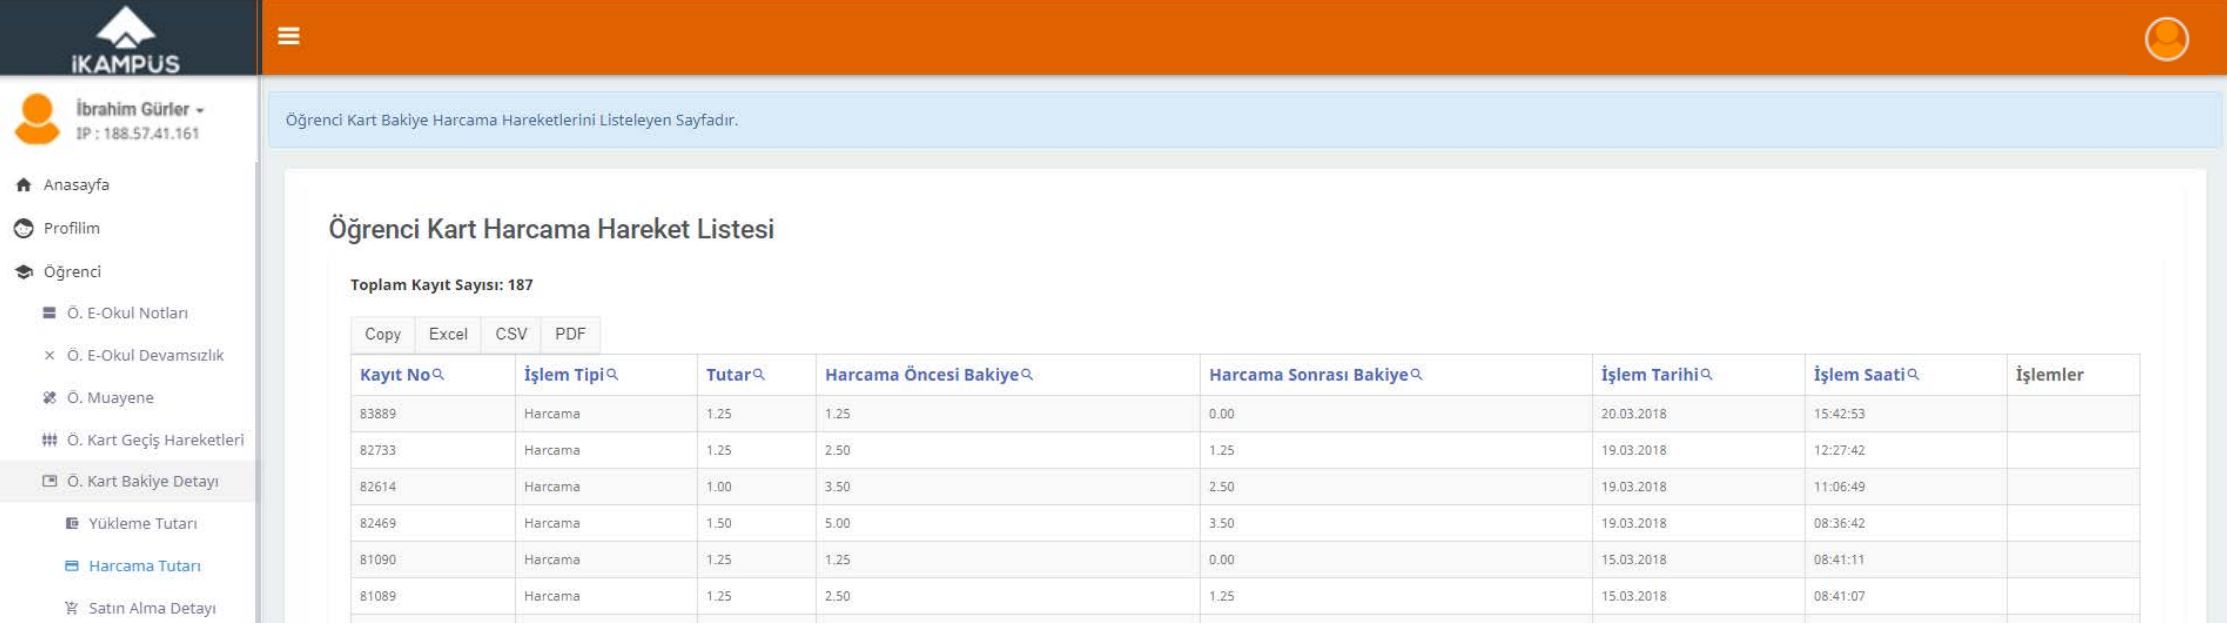Select record number 82469 cell
This screenshot has height=626, width=2227.
pos(433,523)
